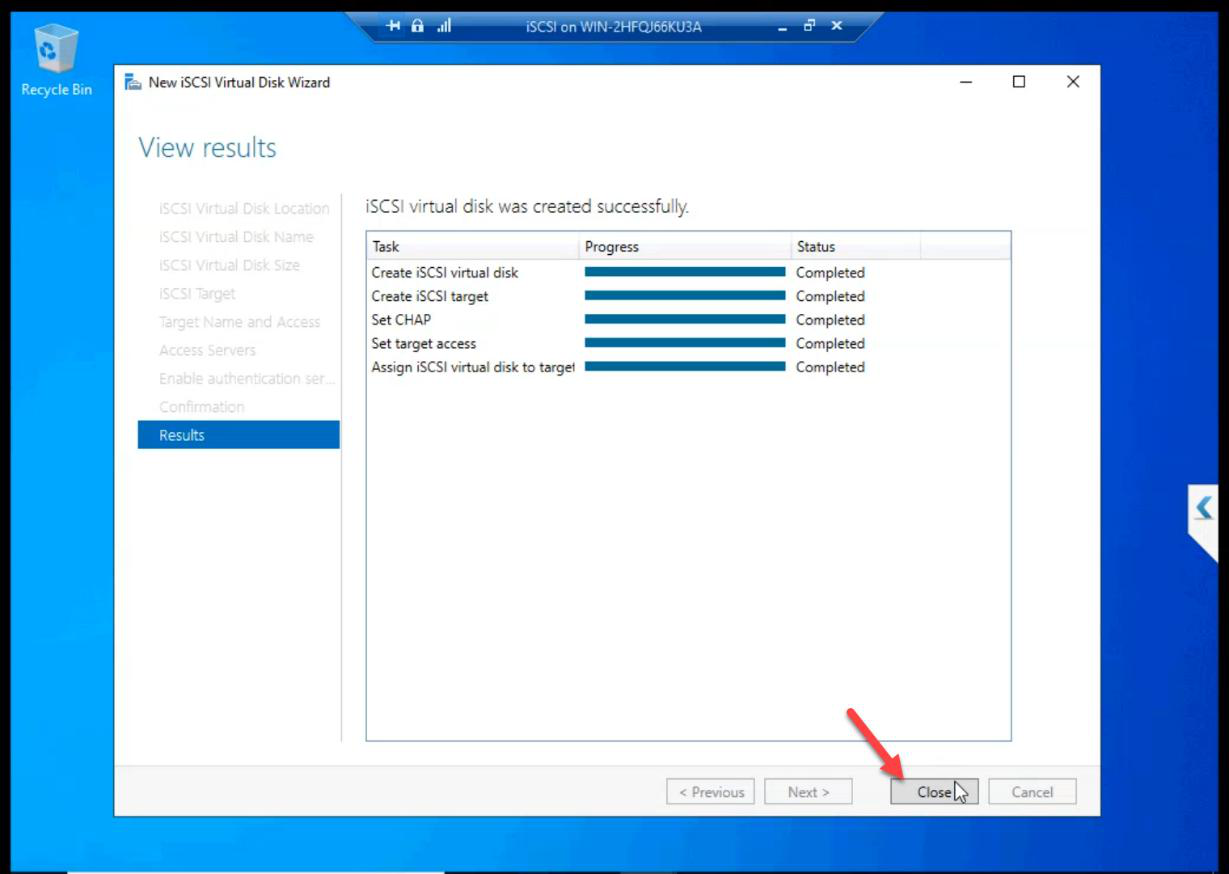Click the iSCSI on WIN-2HFQJ66KU3A title
This screenshot has height=874, width=1229.
[614, 27]
